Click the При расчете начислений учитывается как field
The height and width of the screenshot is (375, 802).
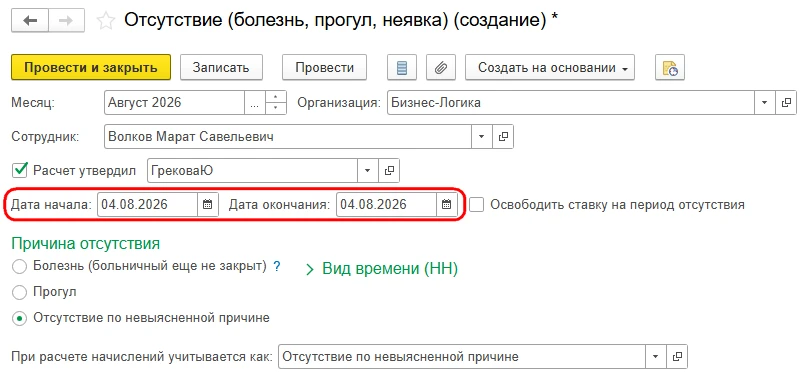click(462, 357)
